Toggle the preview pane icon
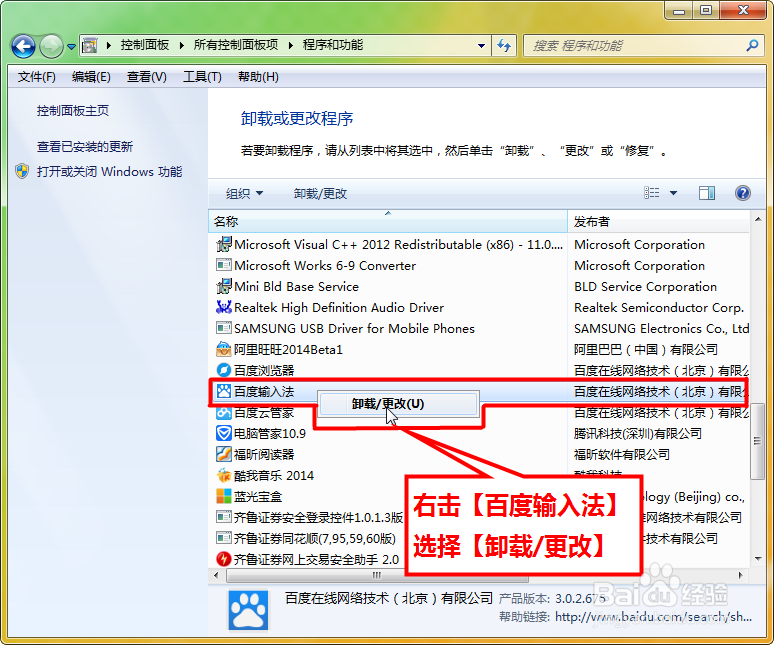This screenshot has width=774, height=645. pyautogui.click(x=707, y=193)
